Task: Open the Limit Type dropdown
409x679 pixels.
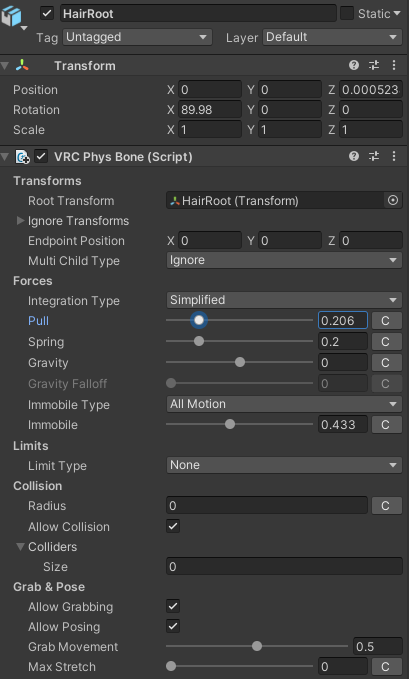Action: tap(284, 465)
